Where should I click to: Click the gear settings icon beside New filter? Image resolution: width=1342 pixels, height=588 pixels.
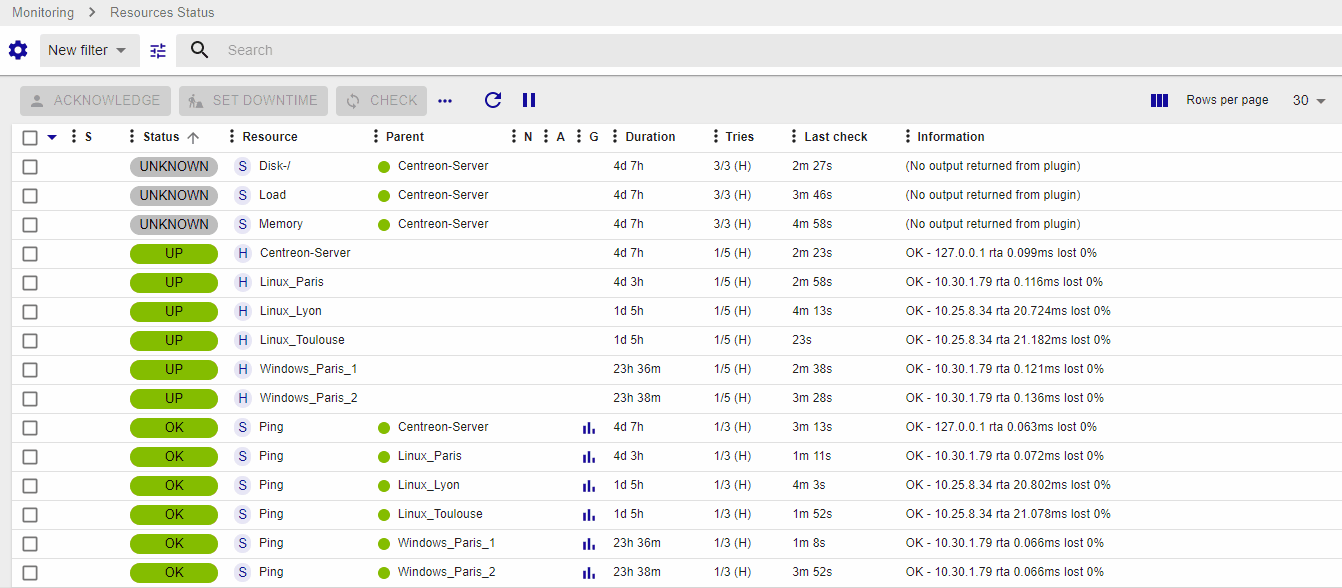tap(18, 50)
